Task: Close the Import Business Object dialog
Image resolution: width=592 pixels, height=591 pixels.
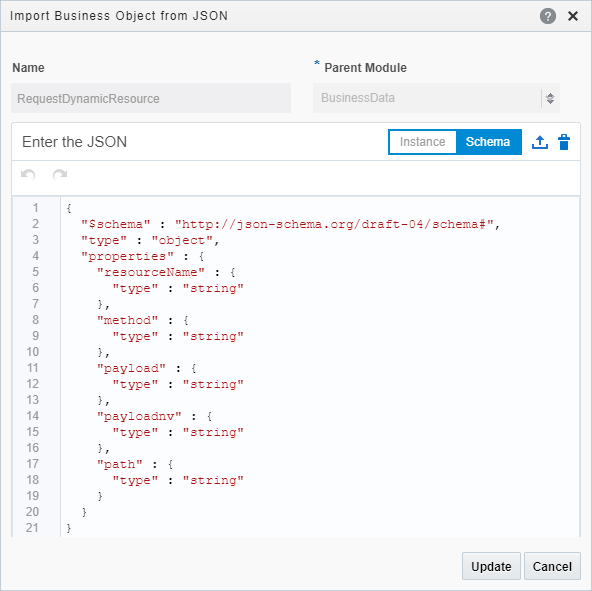Action: pyautogui.click(x=573, y=16)
